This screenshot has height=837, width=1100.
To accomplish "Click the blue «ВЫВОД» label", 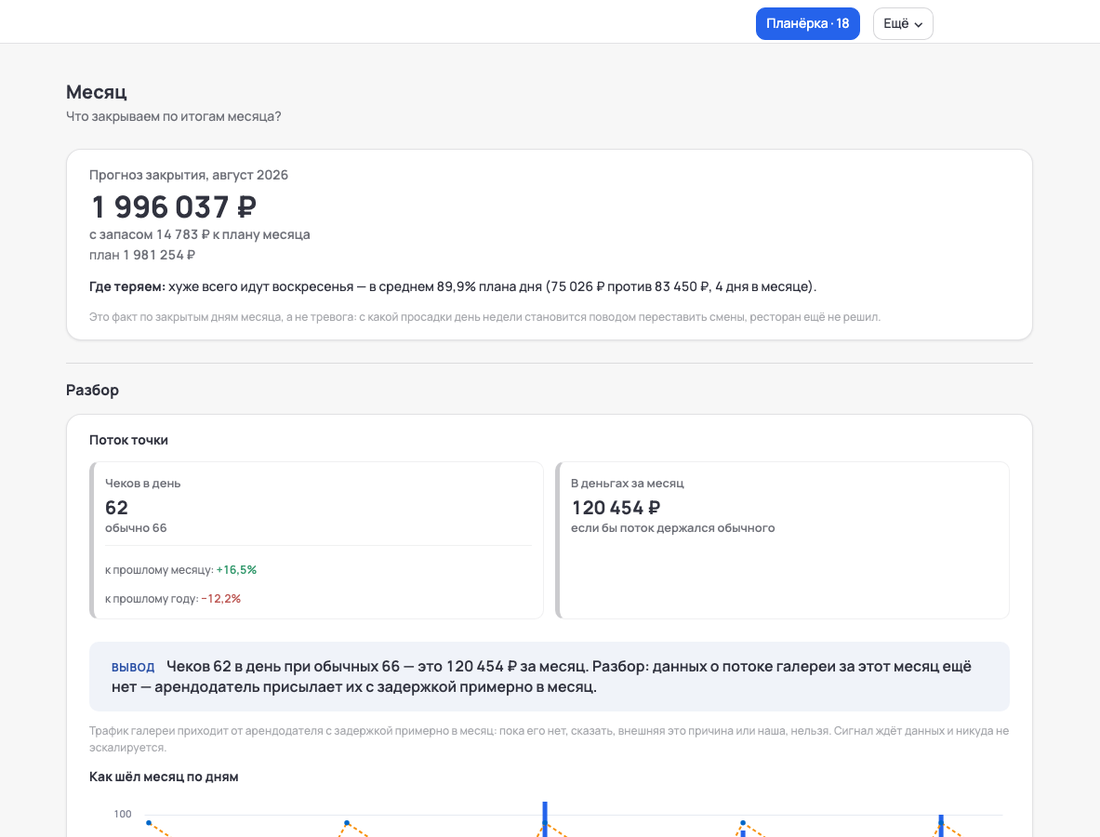I will (x=133, y=667).
